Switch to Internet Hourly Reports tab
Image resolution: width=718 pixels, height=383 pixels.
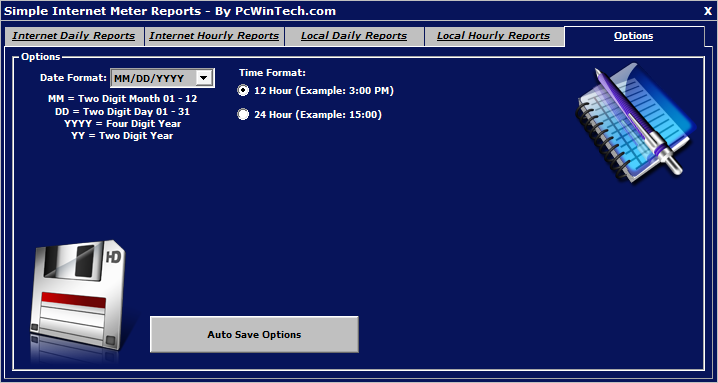(x=214, y=36)
